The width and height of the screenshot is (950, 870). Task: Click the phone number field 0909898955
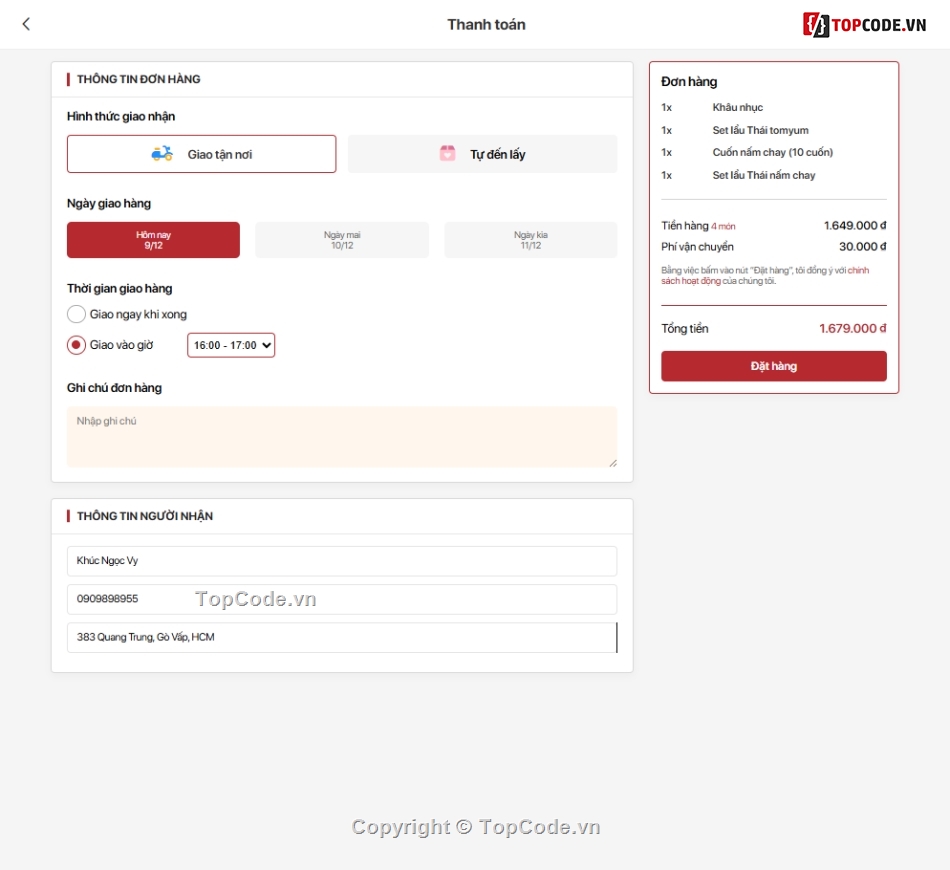pos(342,599)
